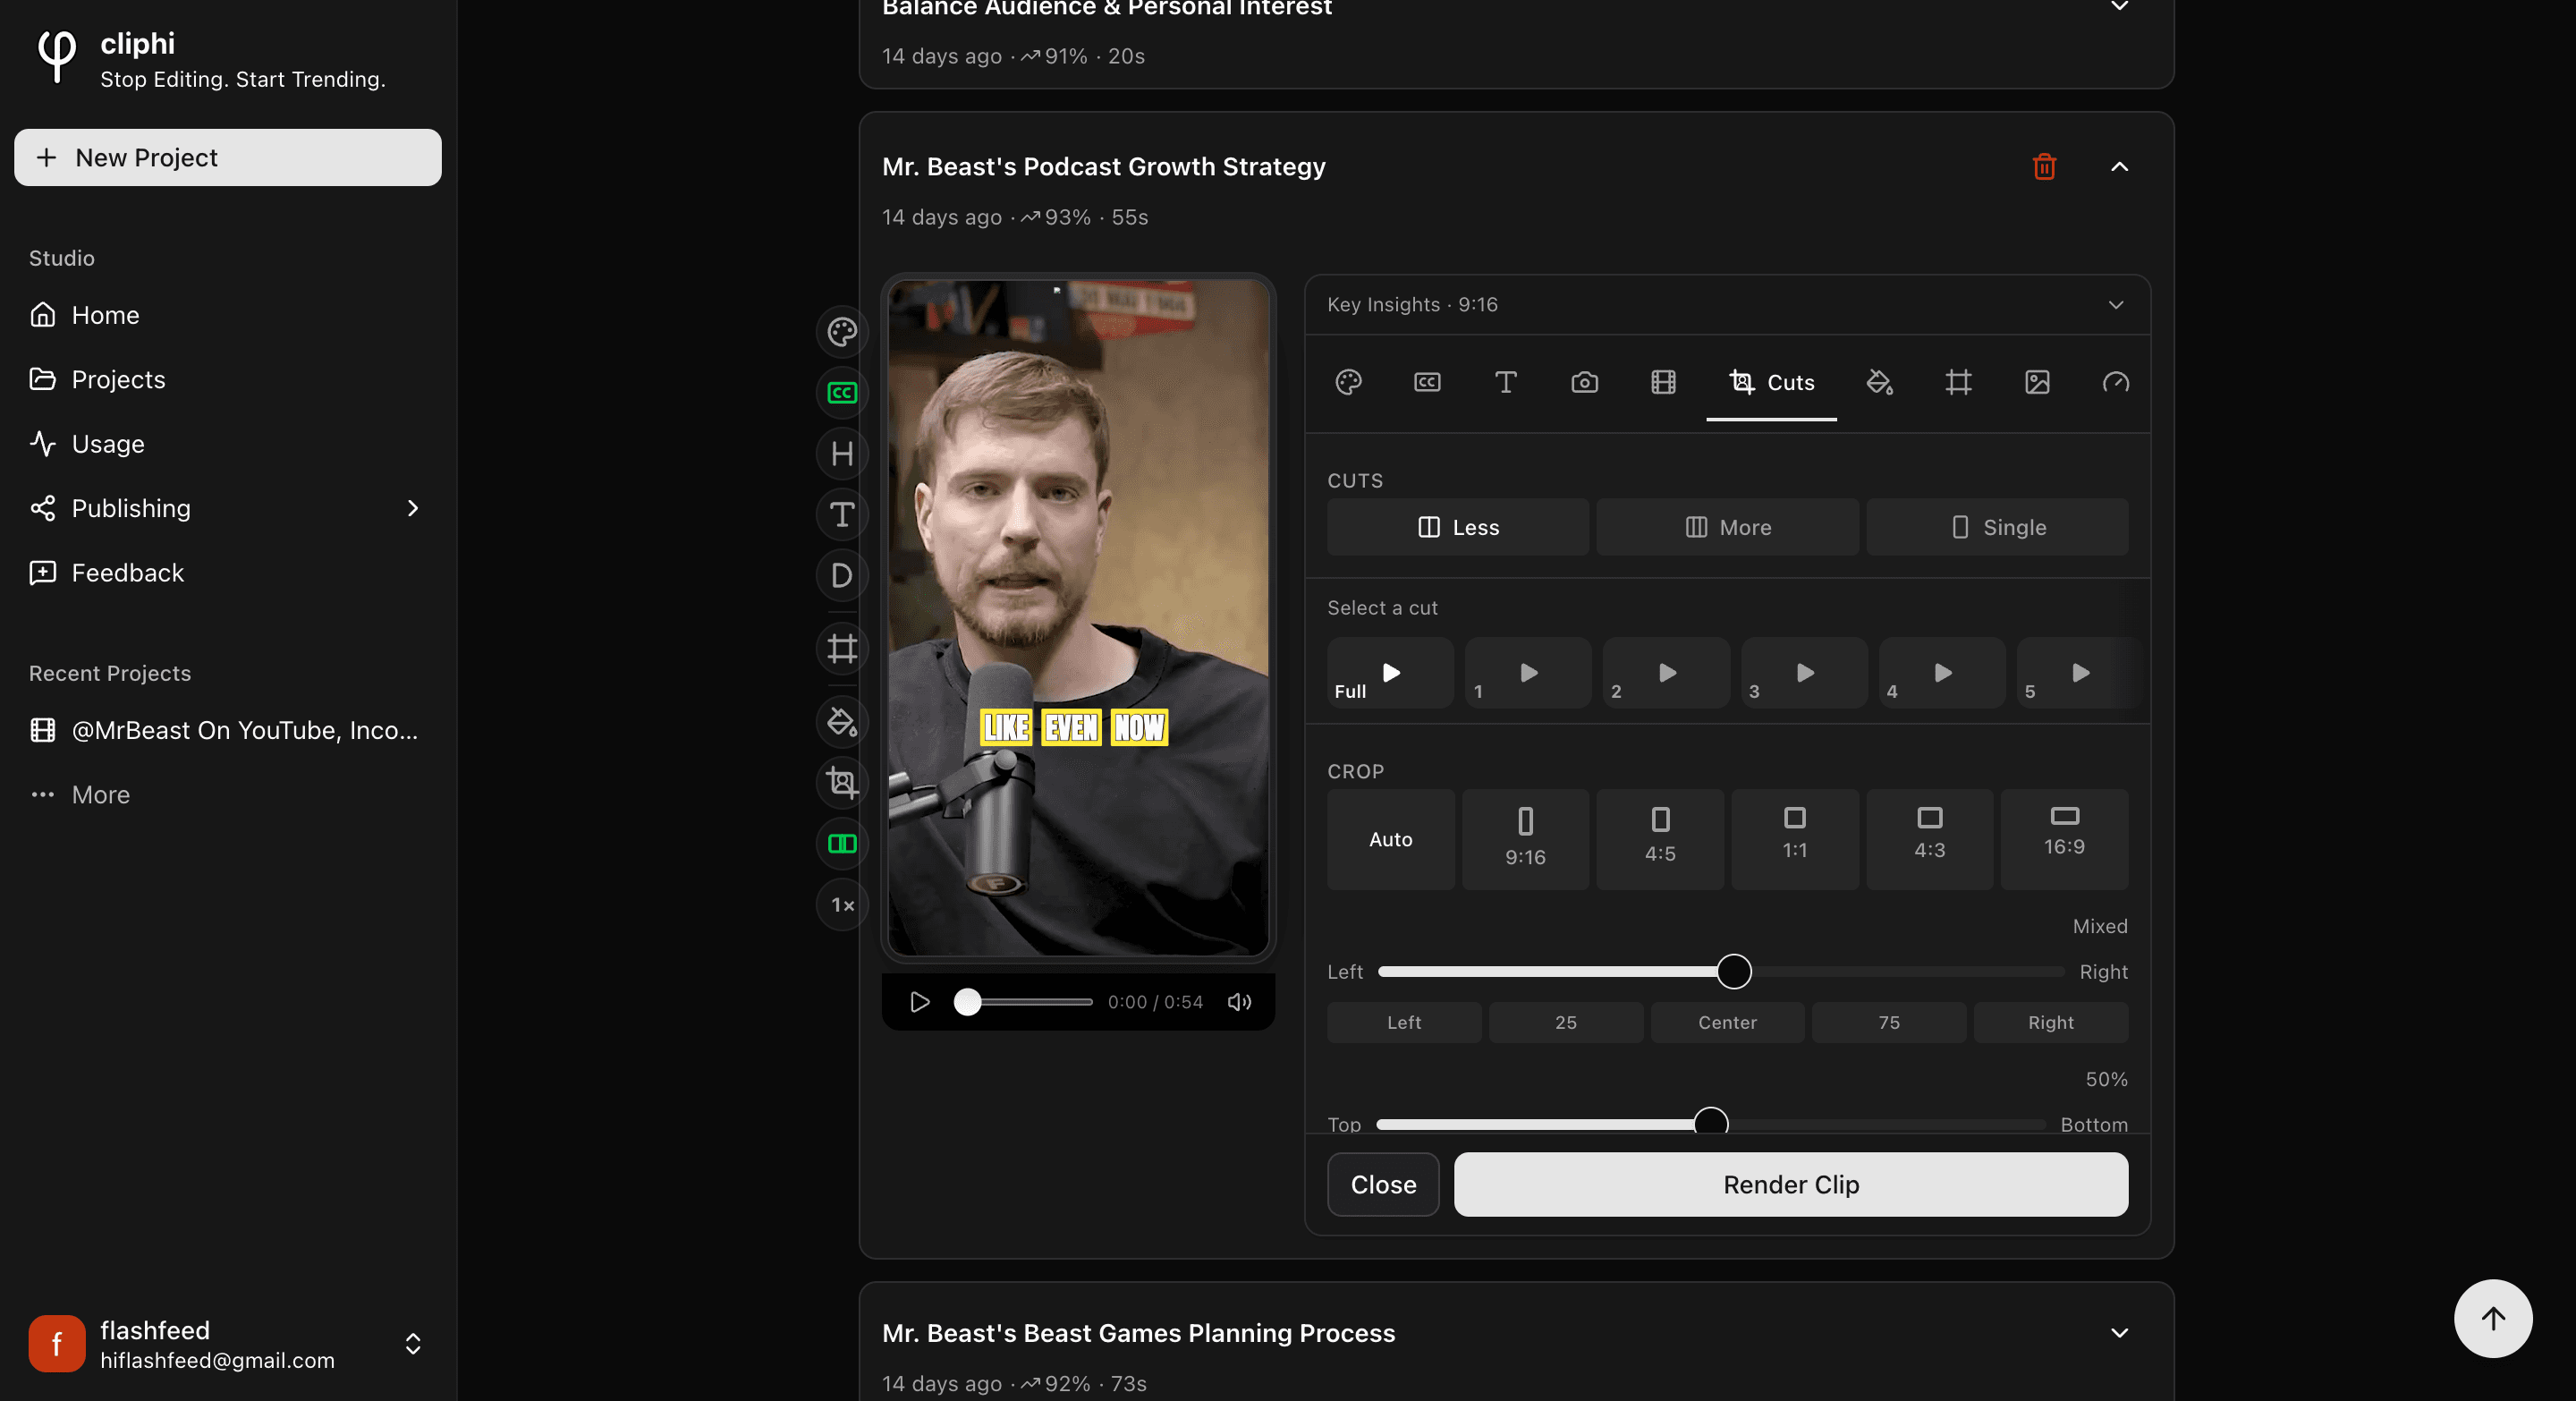Screen dimensions: 2576x1401
Task: Click the crop icon beside video
Action: click(x=842, y=783)
